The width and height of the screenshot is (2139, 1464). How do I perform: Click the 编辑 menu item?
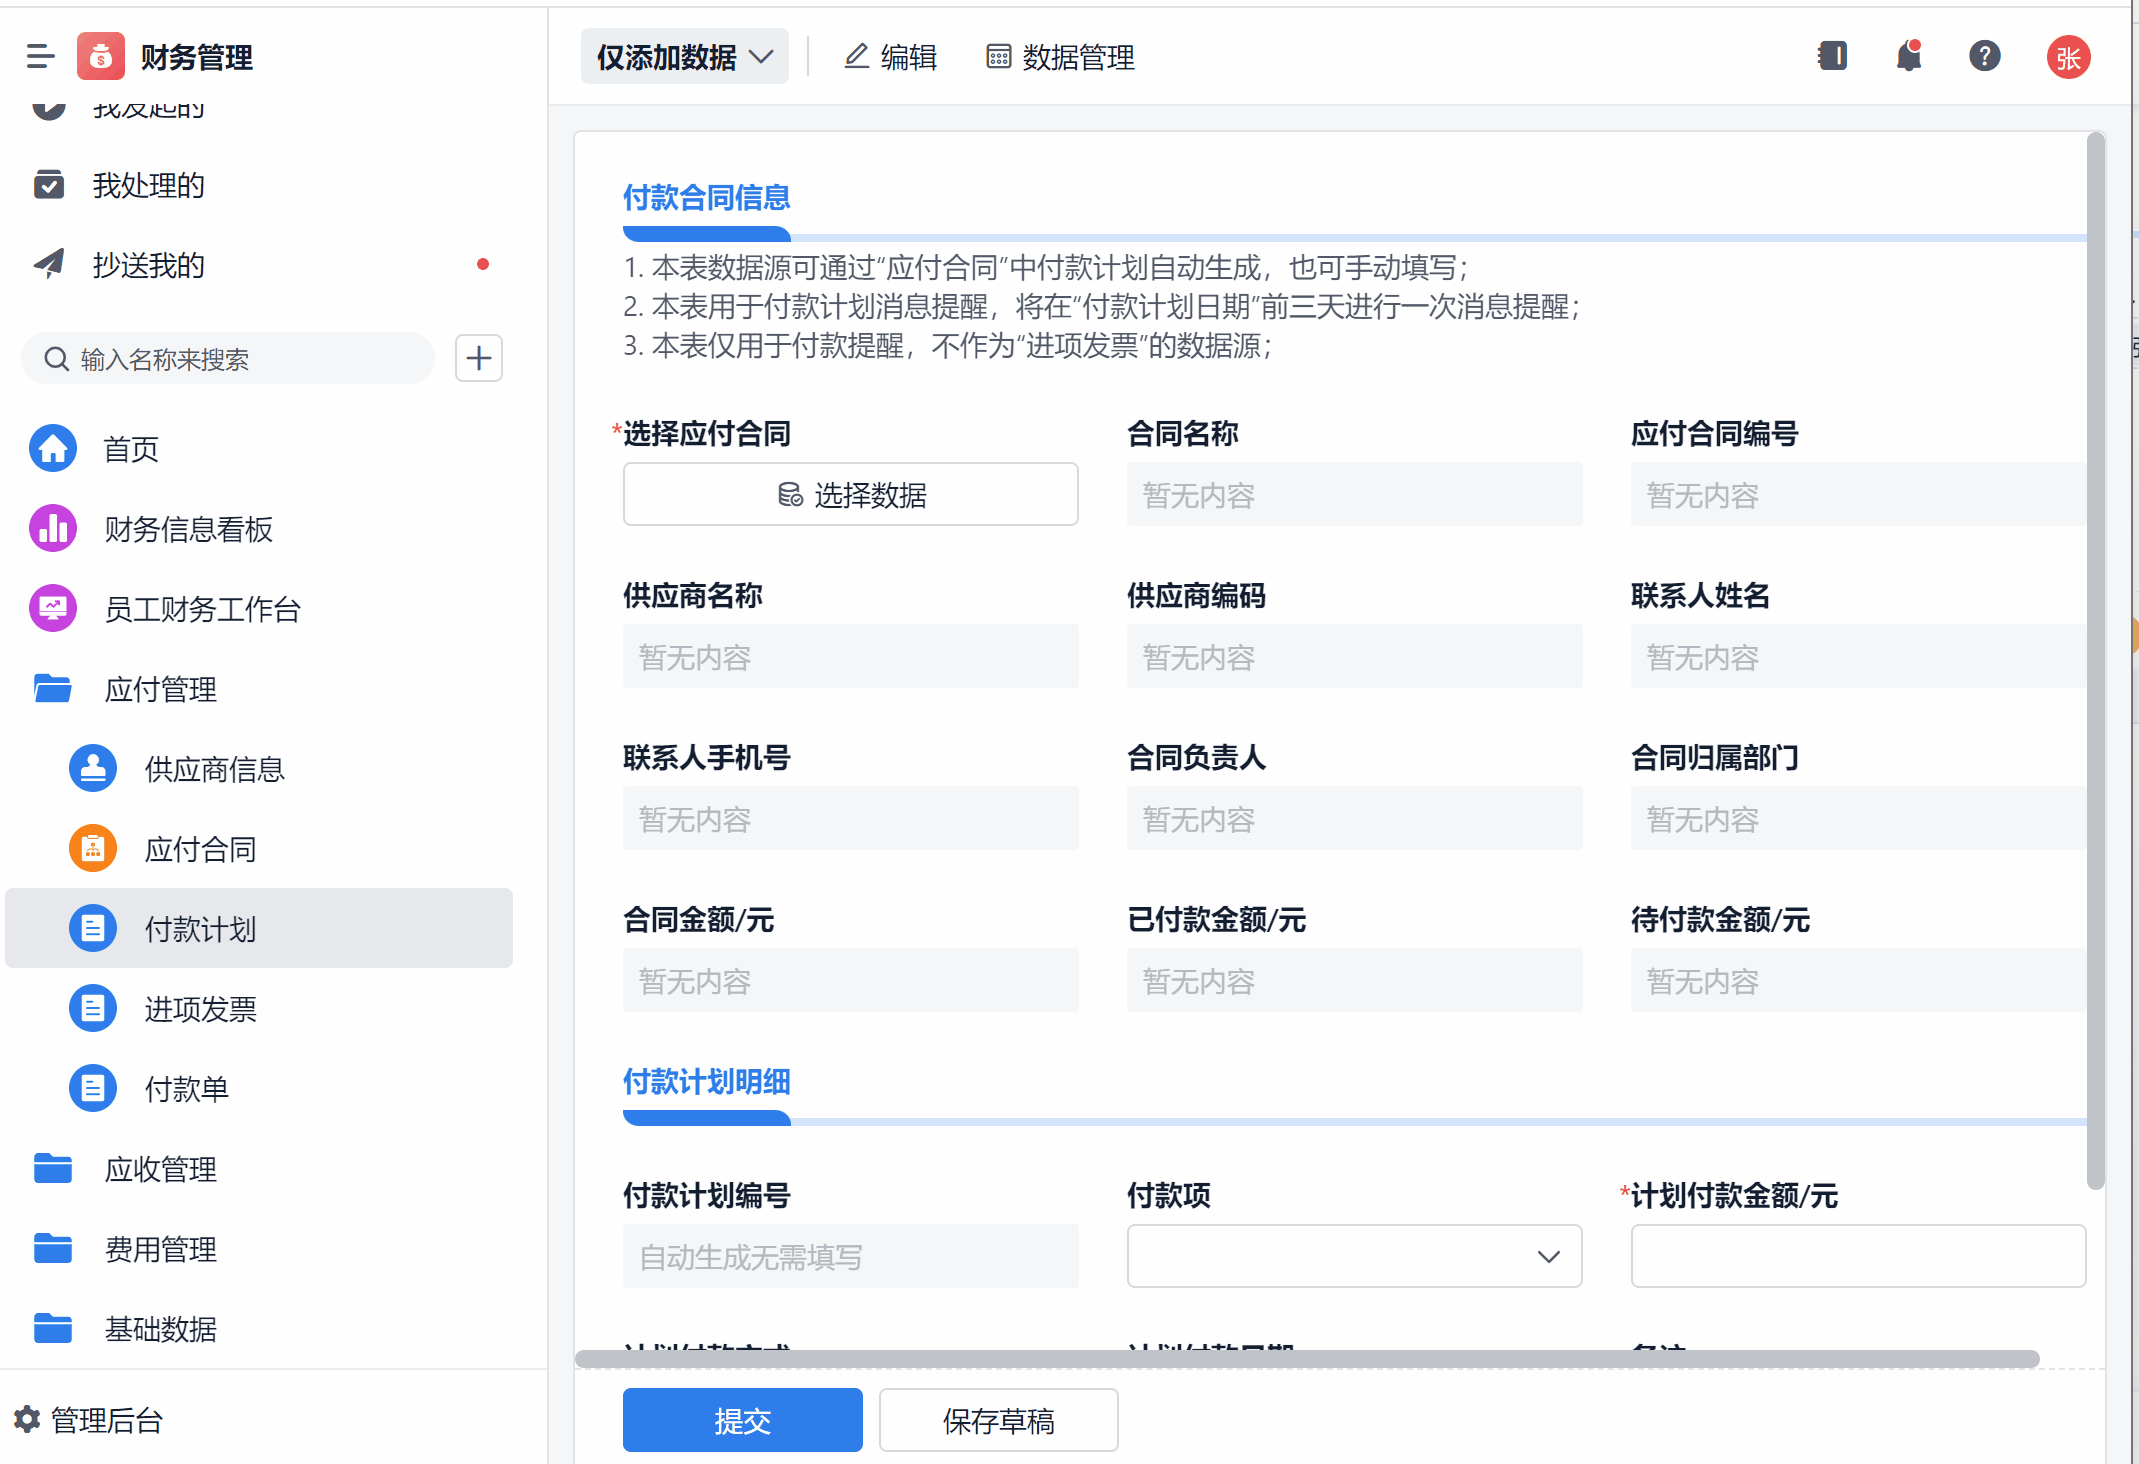tap(891, 57)
